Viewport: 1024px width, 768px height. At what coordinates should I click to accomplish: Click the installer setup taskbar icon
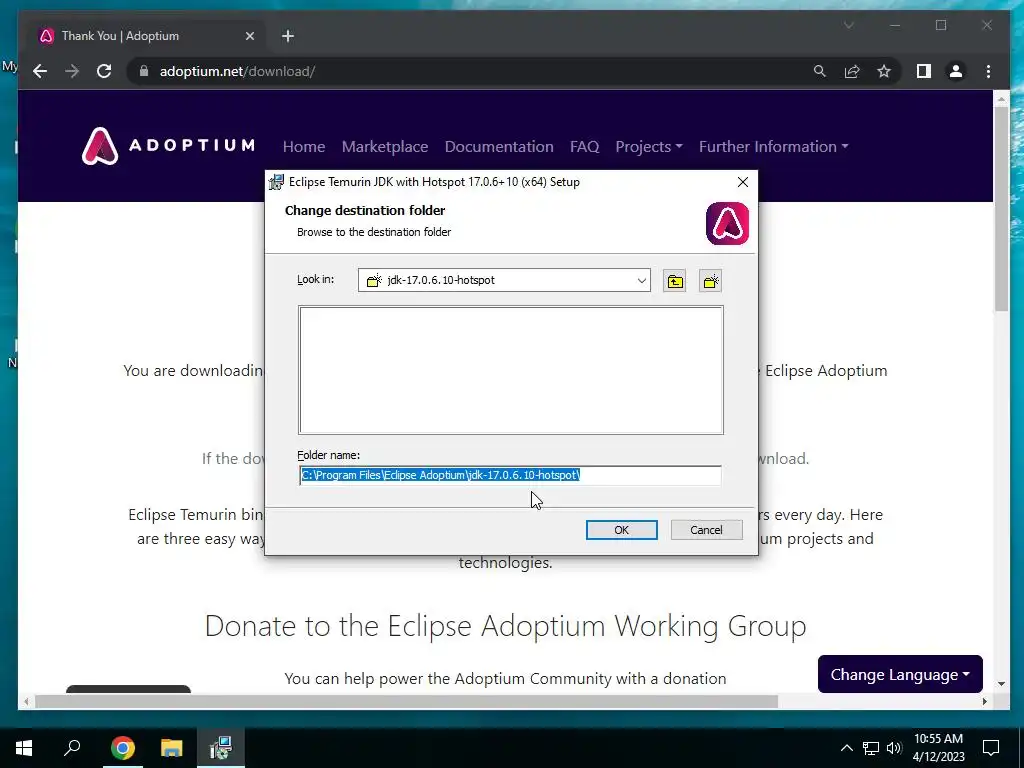pos(221,748)
